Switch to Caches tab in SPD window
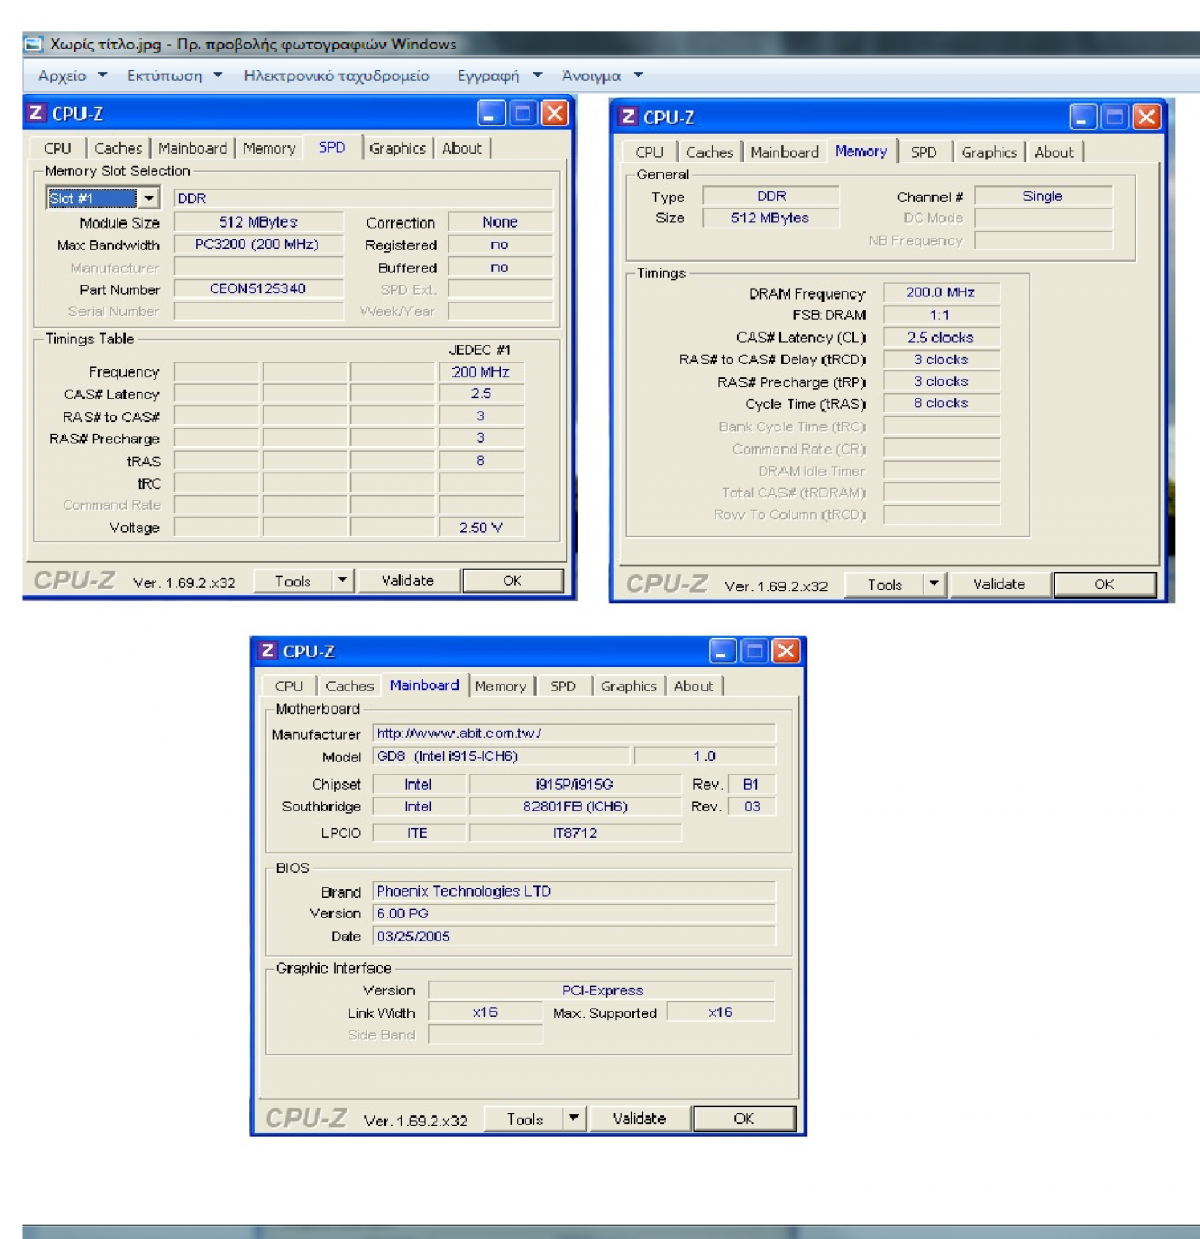Image resolution: width=1200 pixels, height=1239 pixels. click(x=118, y=148)
